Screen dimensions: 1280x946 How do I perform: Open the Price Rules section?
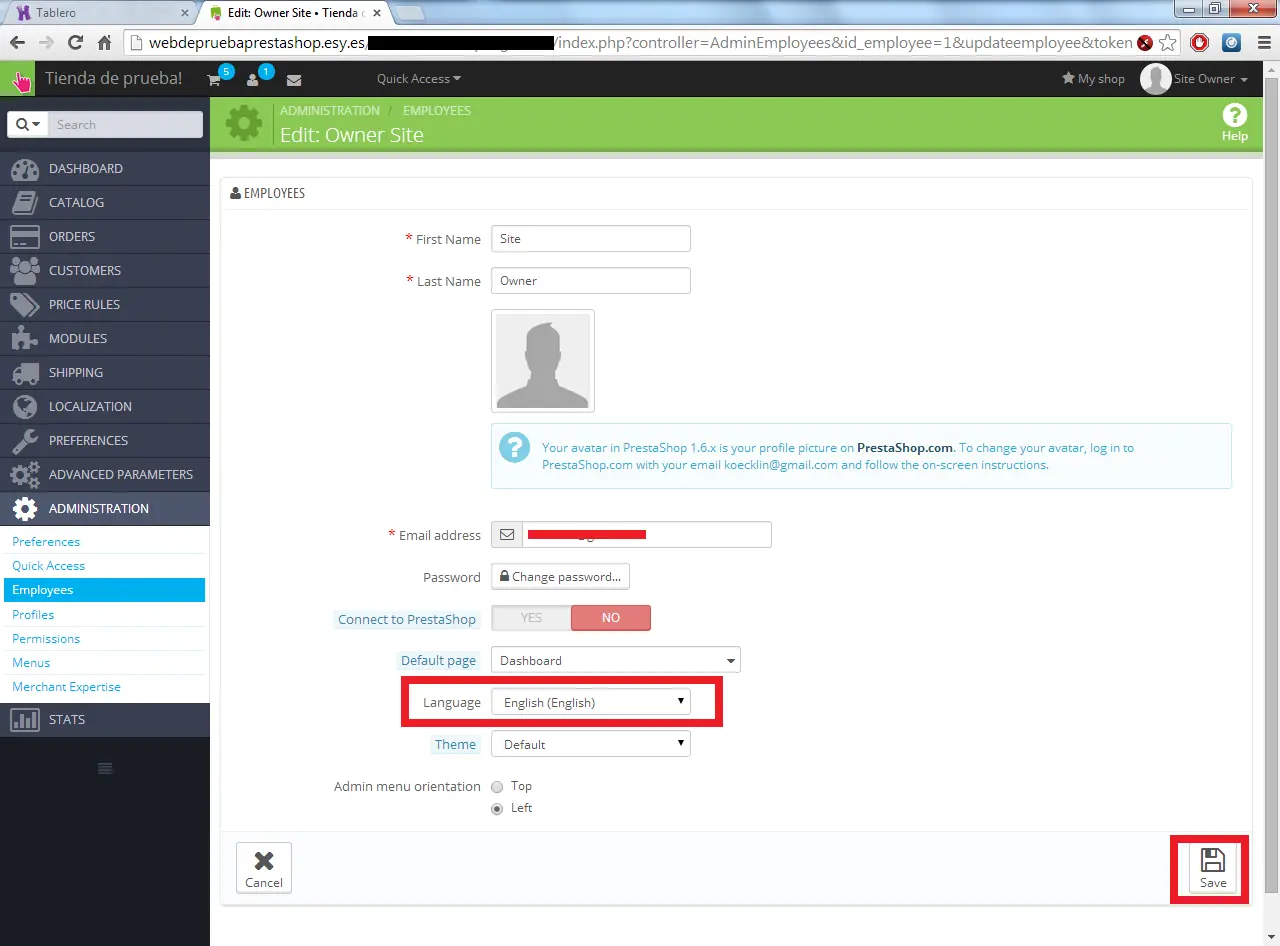coord(105,304)
